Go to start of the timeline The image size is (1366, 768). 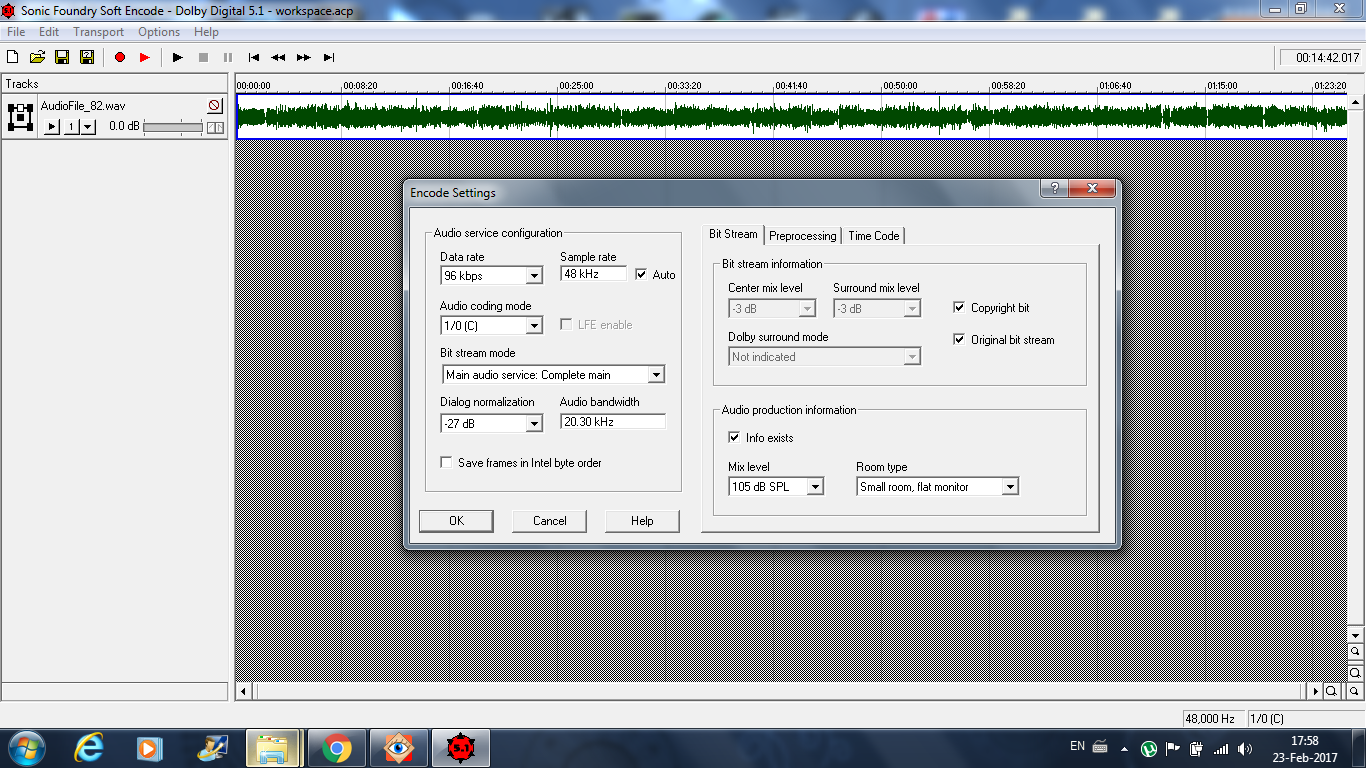tap(254, 58)
